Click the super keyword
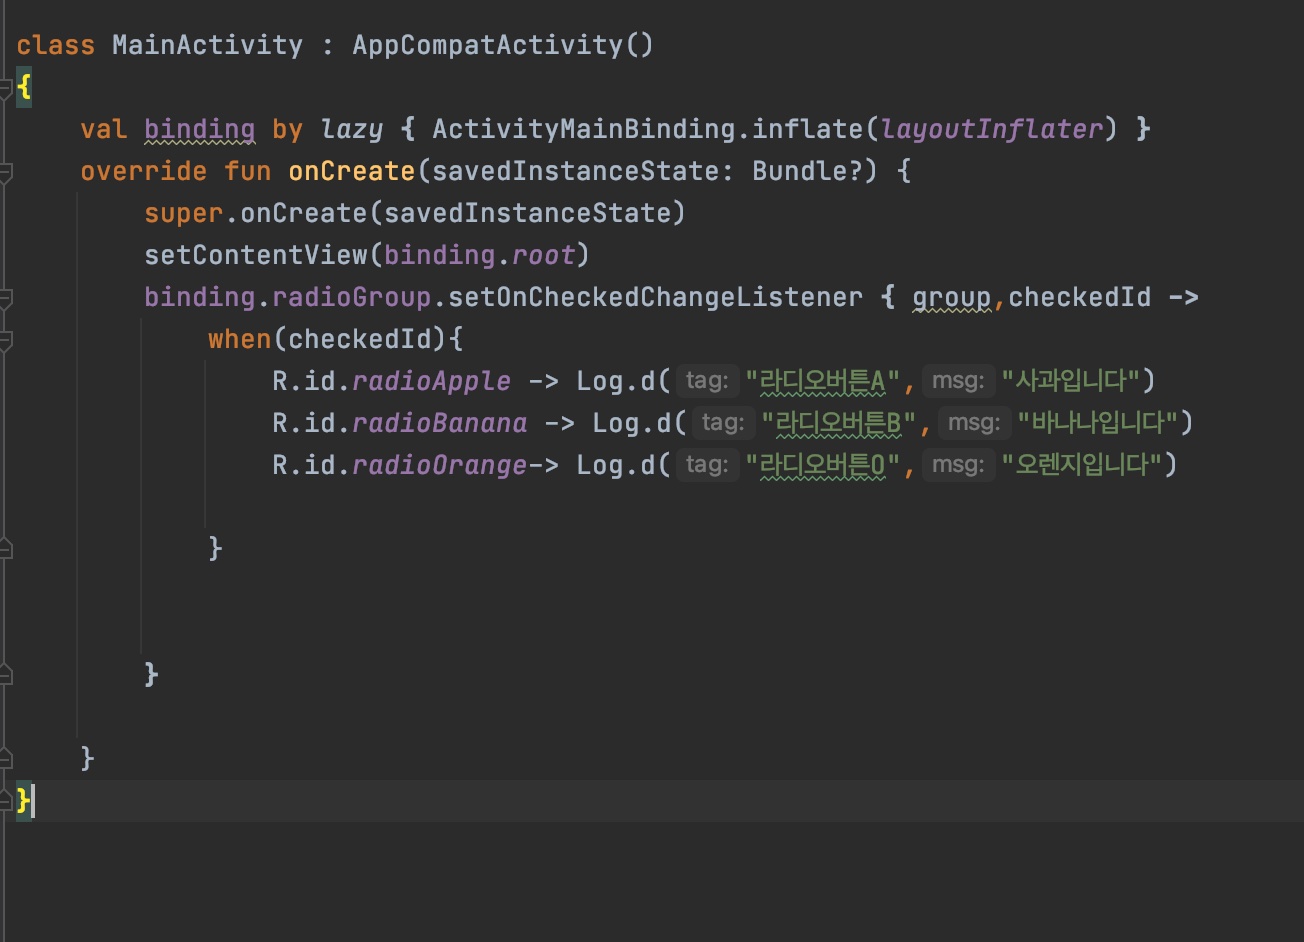 pyautogui.click(x=183, y=213)
